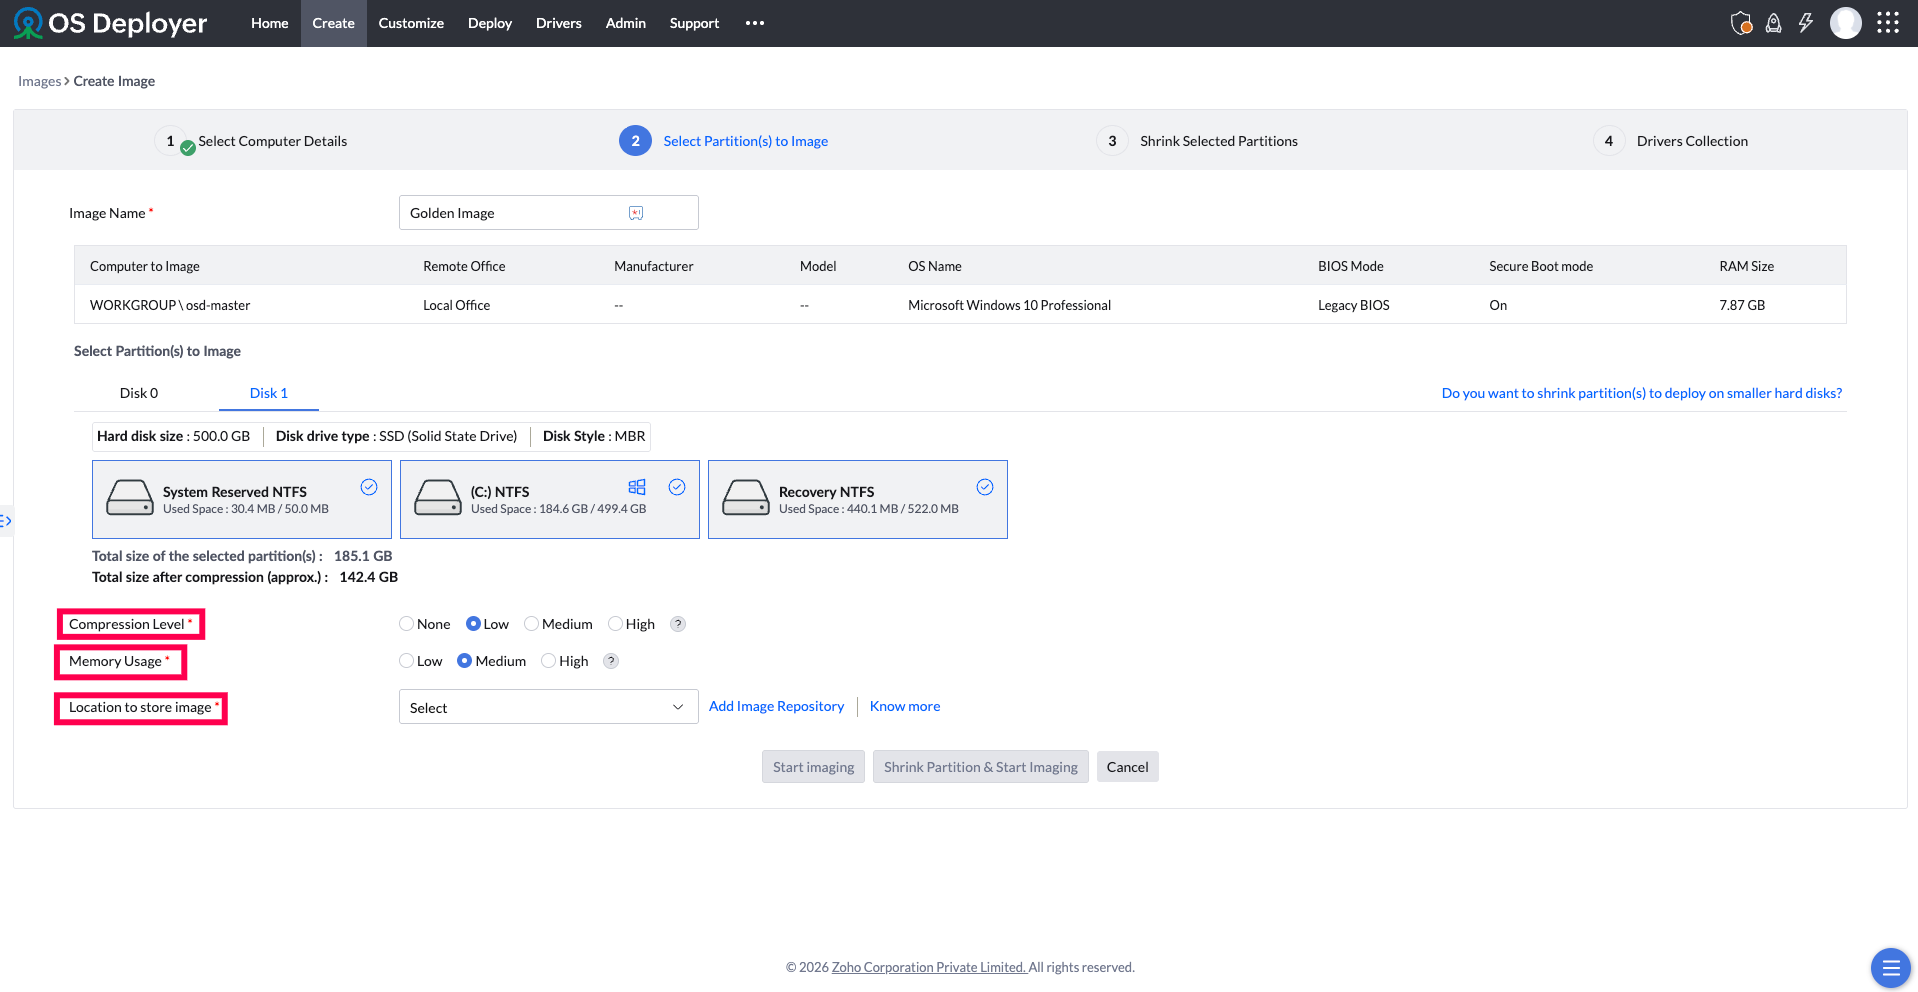Deselect the Recovery NTFS partition checkmark
This screenshot has height=992, width=1918.
click(x=985, y=487)
